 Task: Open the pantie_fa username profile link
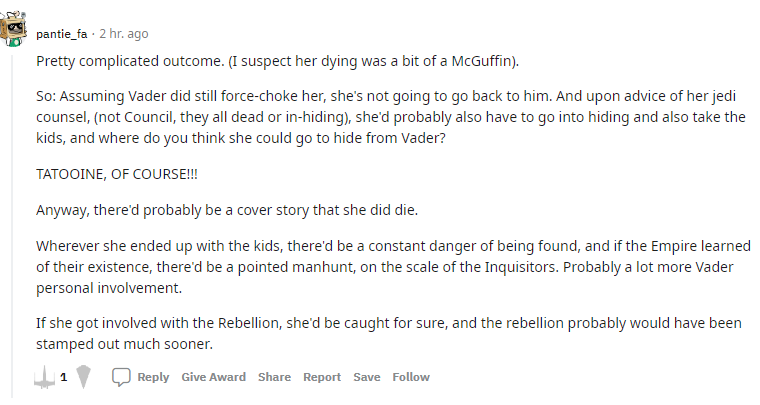(x=62, y=34)
